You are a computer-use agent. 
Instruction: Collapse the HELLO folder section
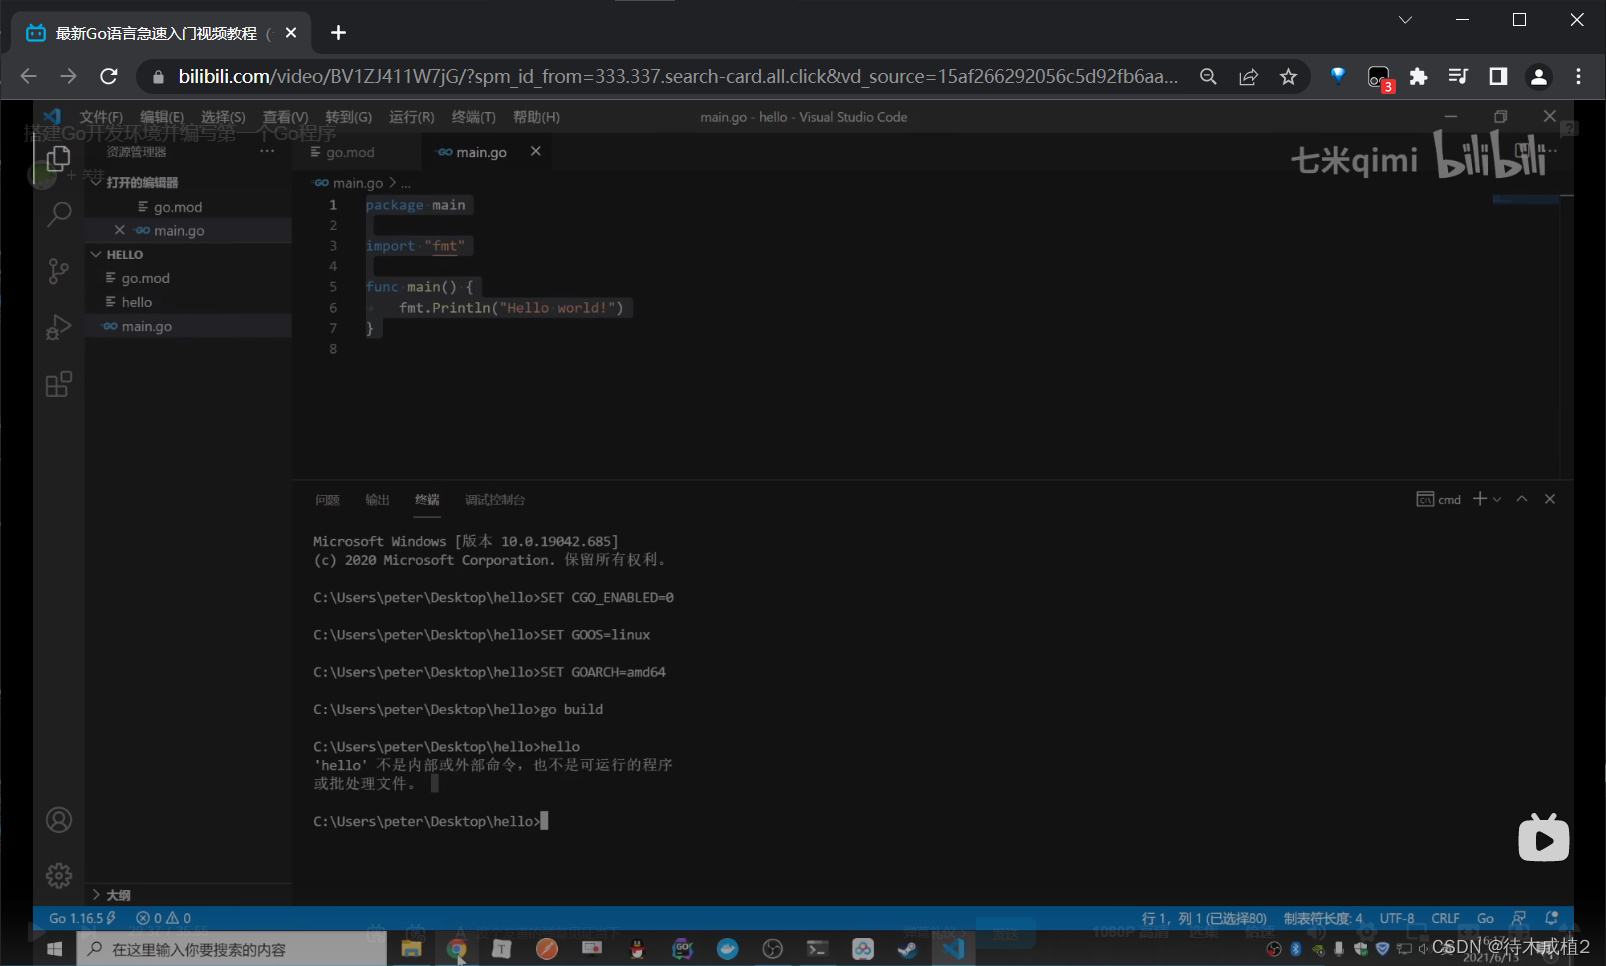click(x=97, y=254)
